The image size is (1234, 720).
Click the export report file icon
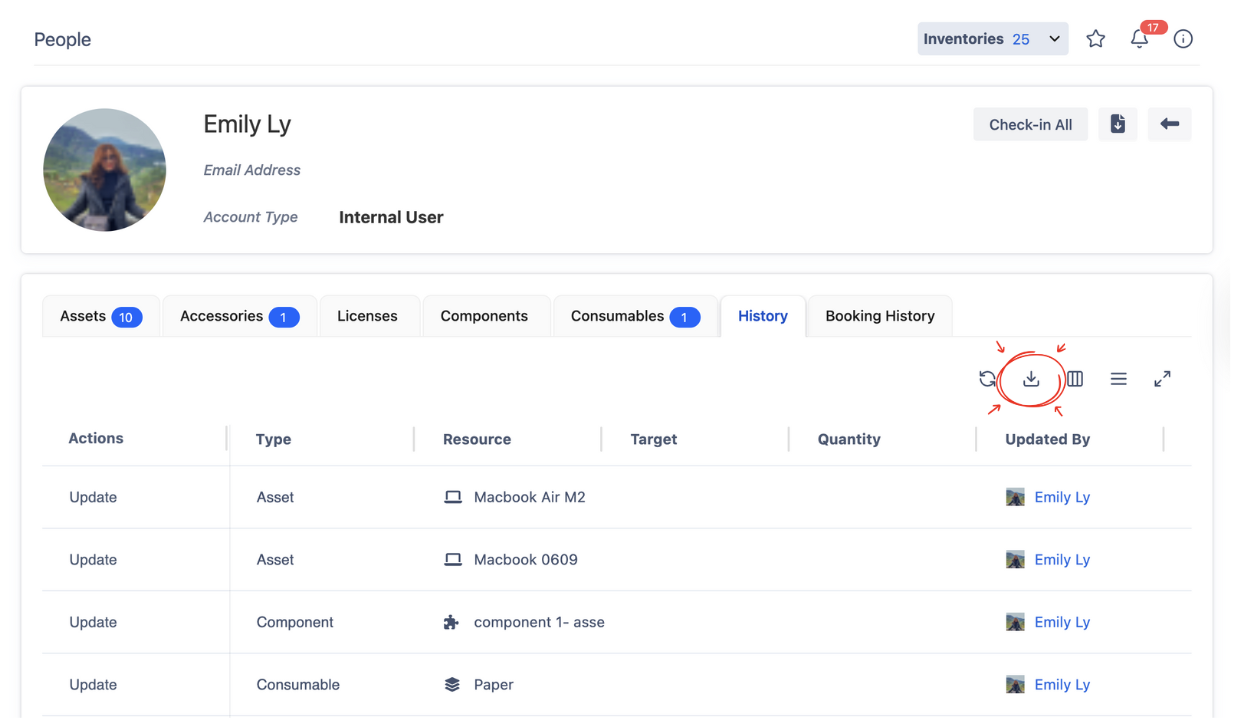[x=1117, y=124]
